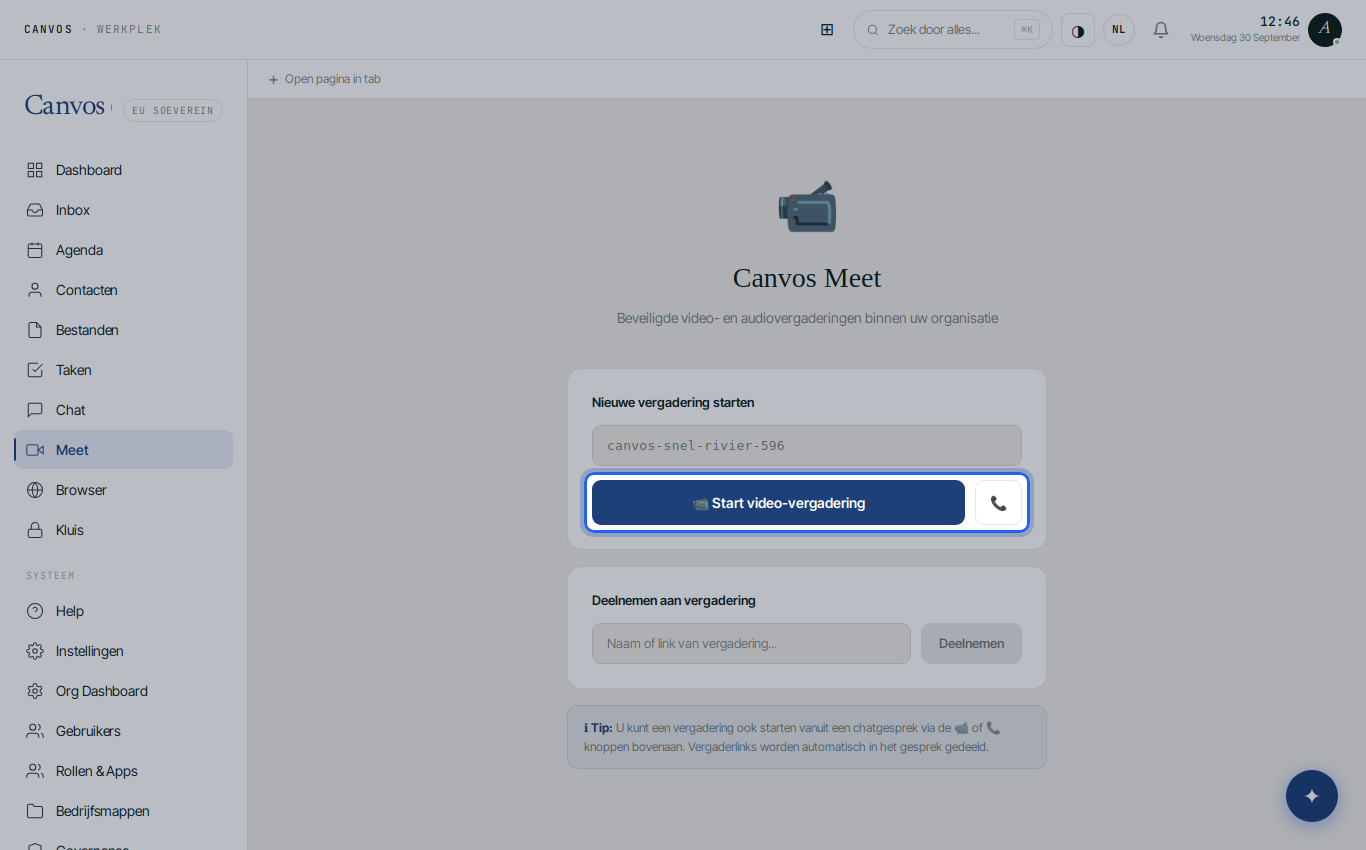Open notifications bell
1366x850 pixels.
(x=1161, y=30)
